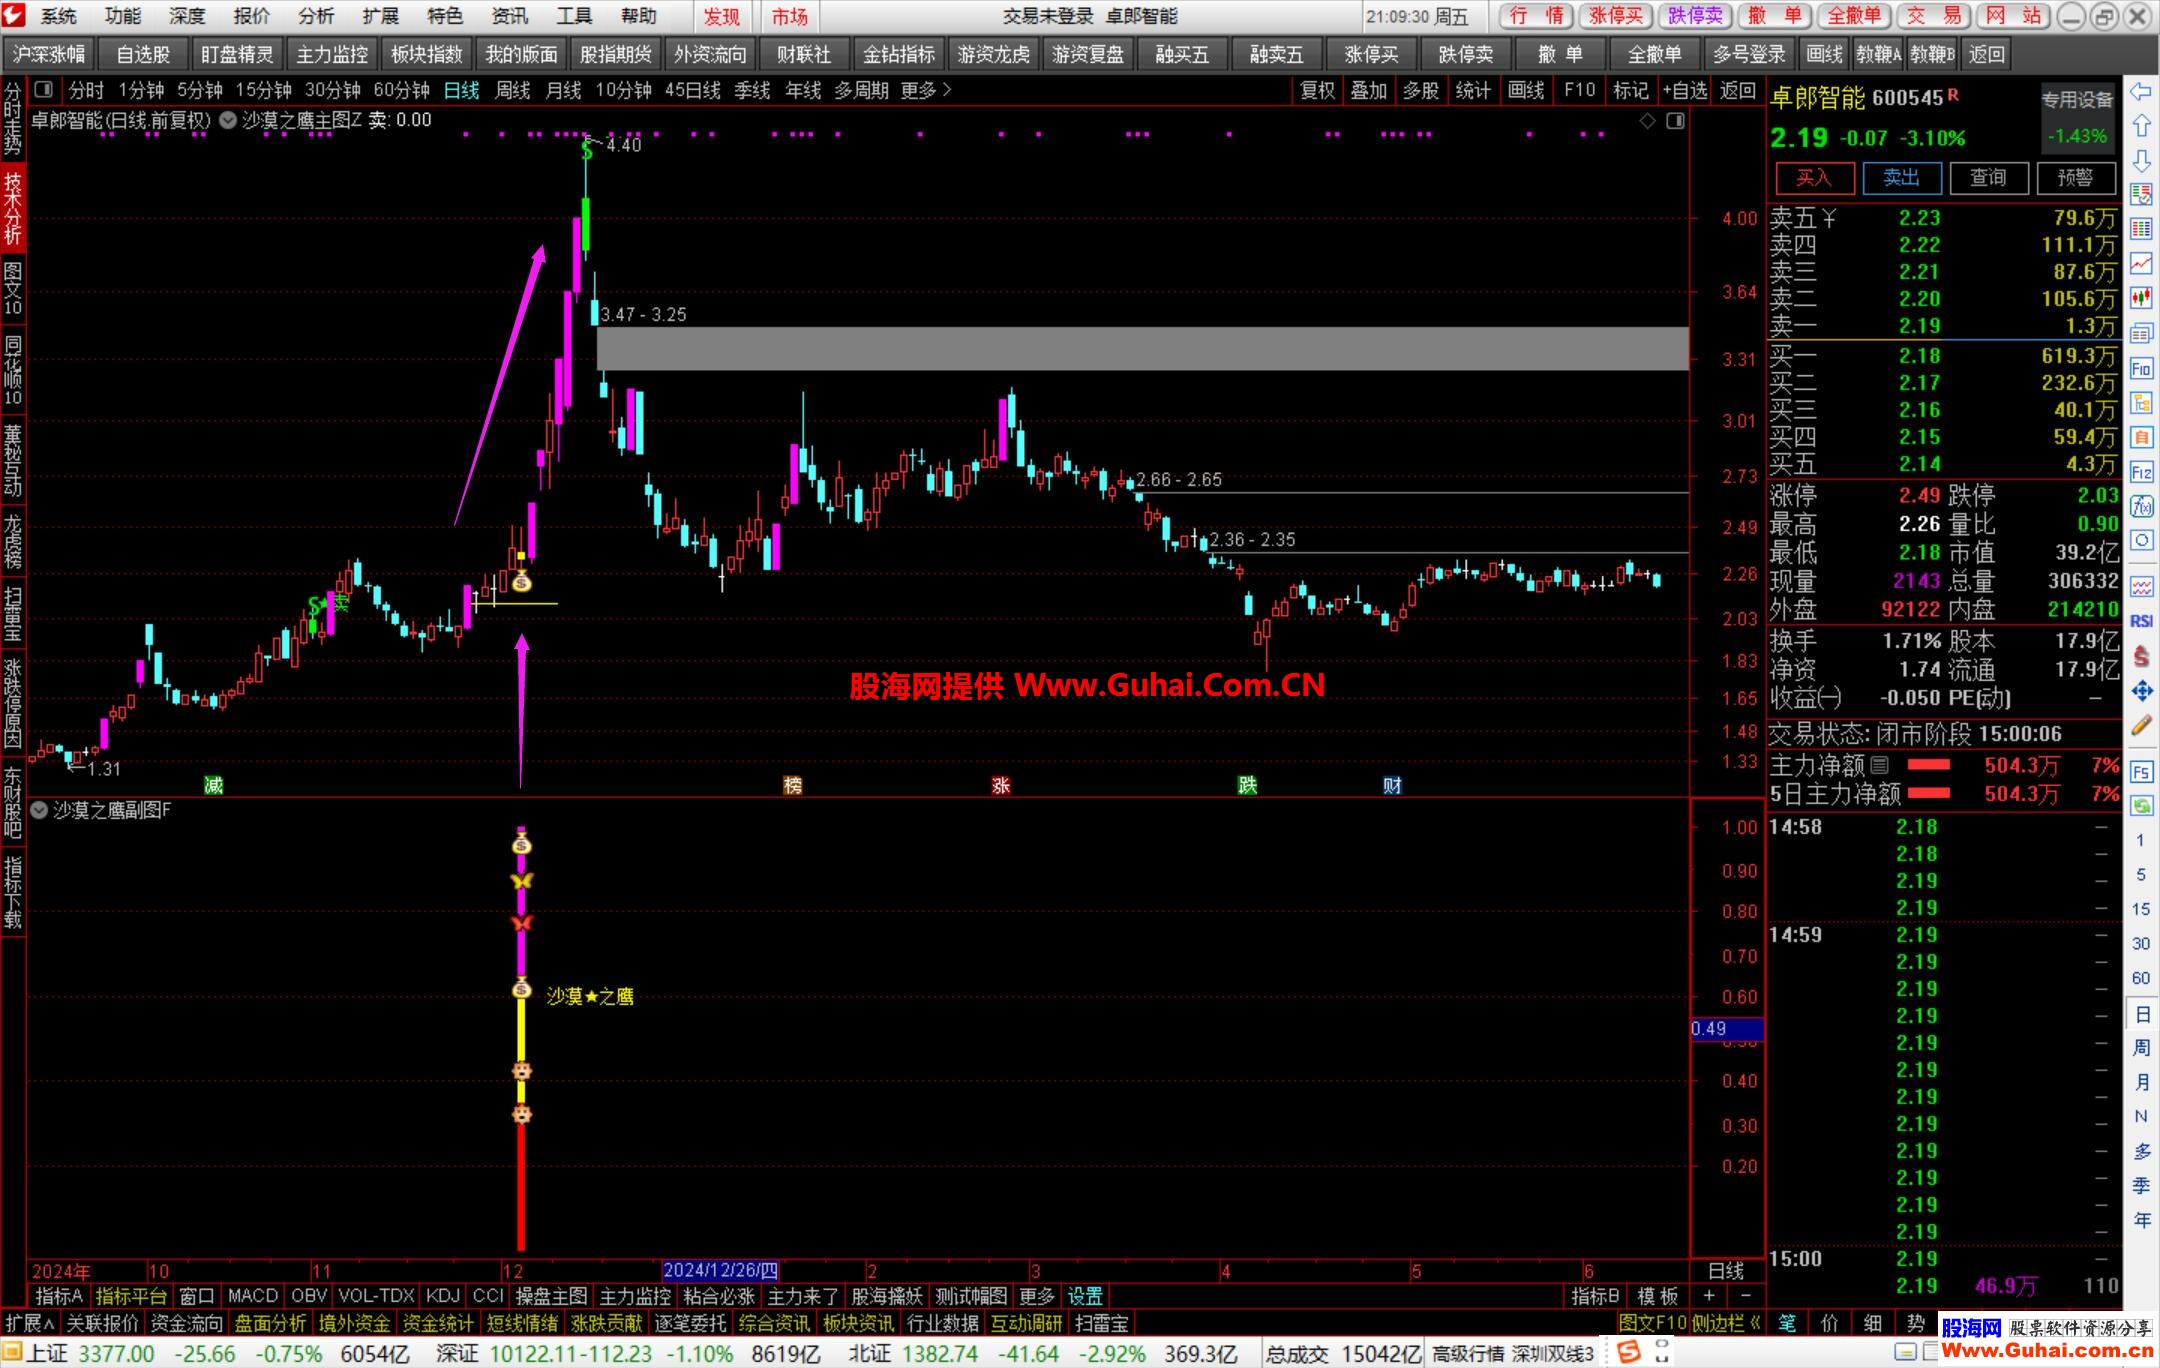Open the F10 info icon in right sidebar
The image size is (2160, 1368).
[x=2140, y=368]
